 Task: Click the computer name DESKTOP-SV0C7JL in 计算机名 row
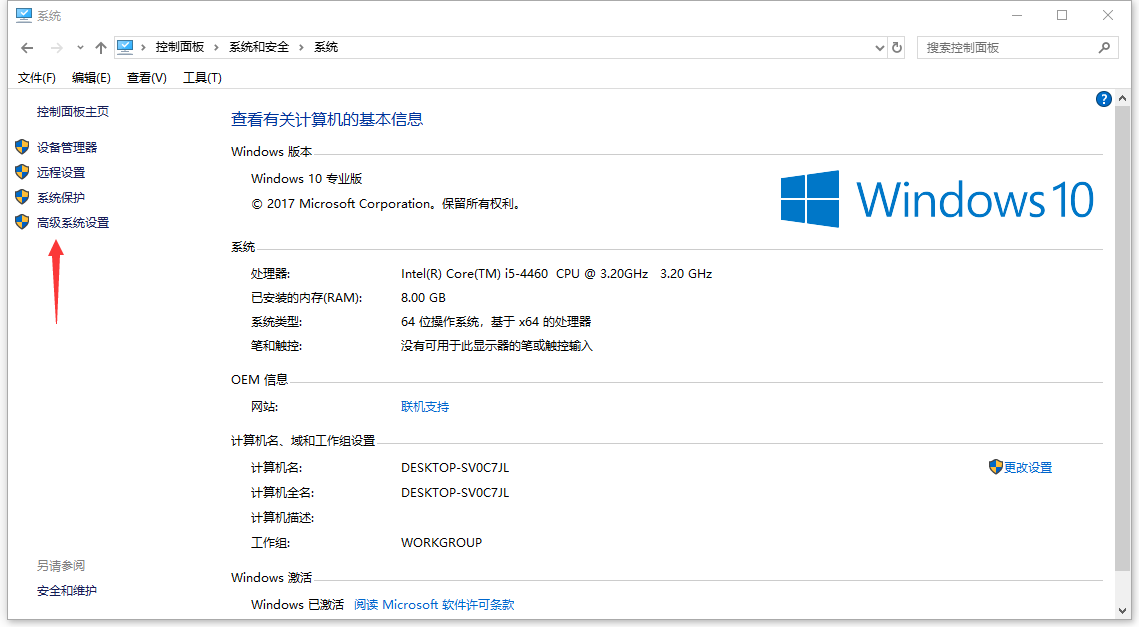[x=455, y=468]
